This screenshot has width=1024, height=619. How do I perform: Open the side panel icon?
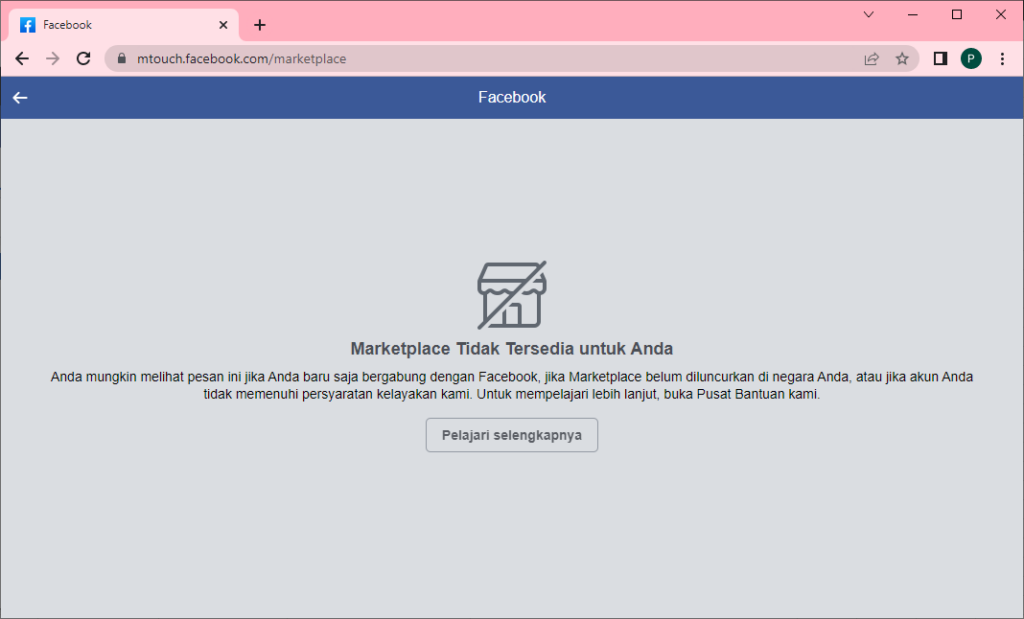point(940,58)
